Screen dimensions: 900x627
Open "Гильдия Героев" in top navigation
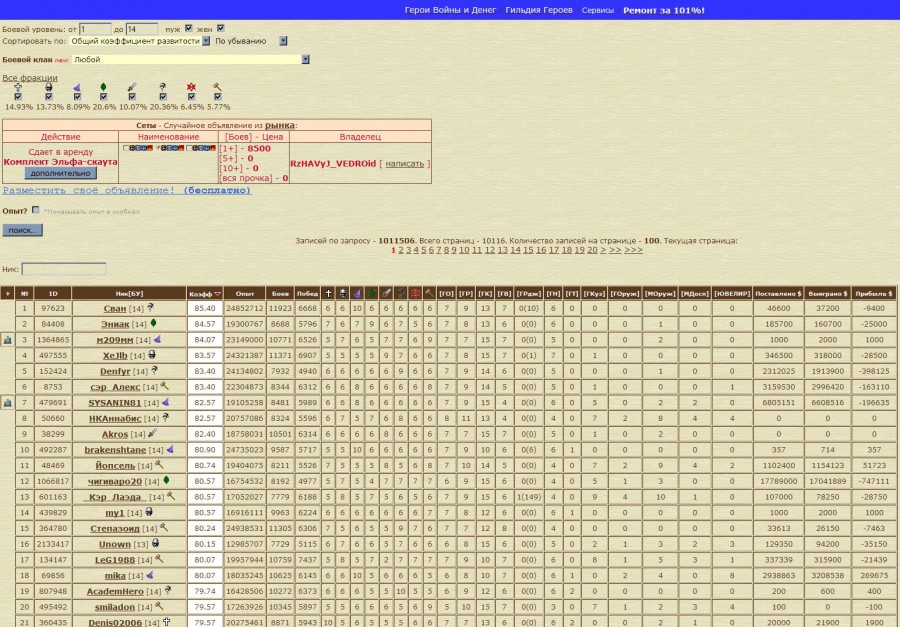tap(539, 10)
